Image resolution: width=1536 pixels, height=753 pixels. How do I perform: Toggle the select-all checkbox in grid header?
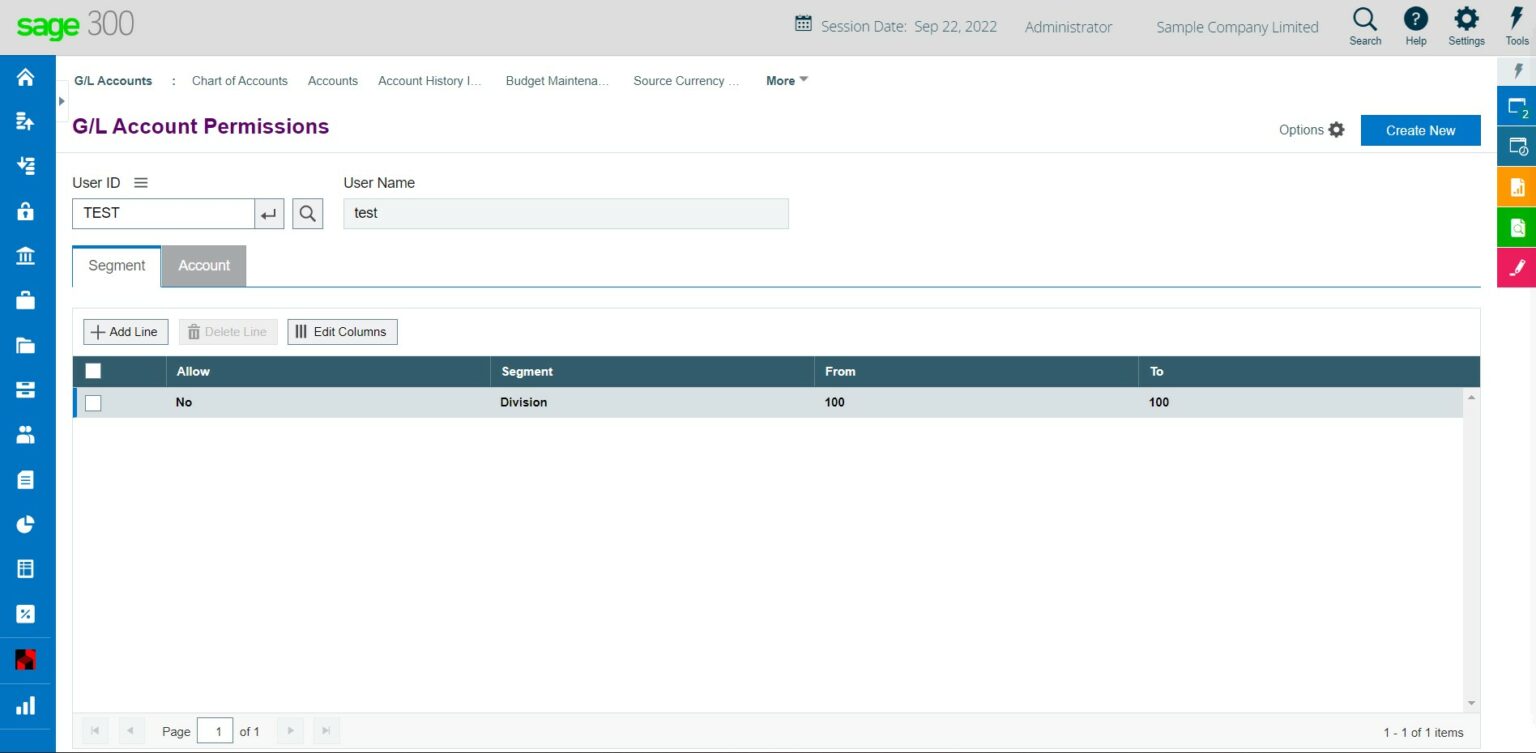(93, 370)
